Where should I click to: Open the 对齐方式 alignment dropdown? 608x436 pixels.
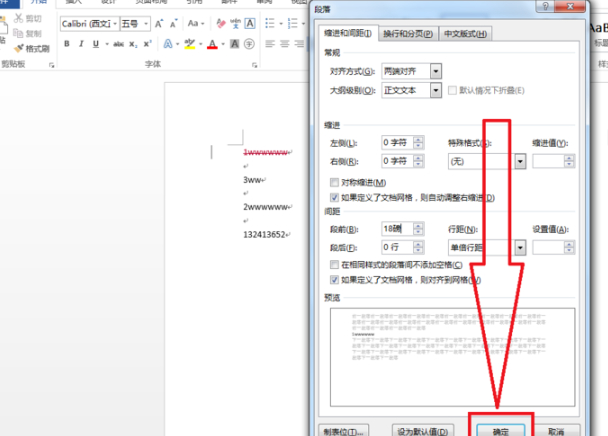tap(435, 71)
